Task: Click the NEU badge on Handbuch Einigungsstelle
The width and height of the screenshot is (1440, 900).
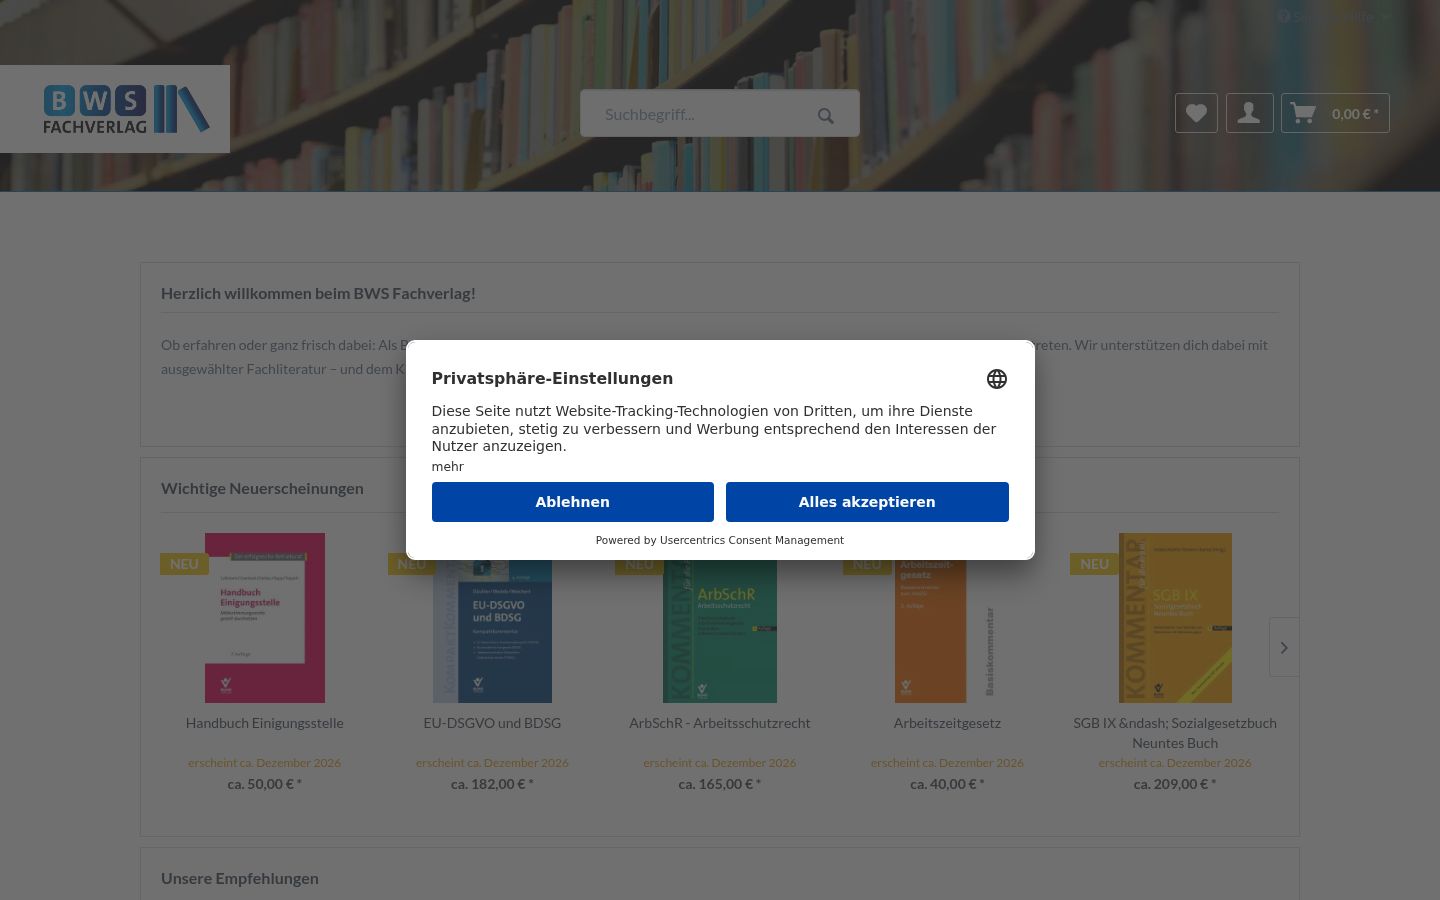Action: [184, 564]
